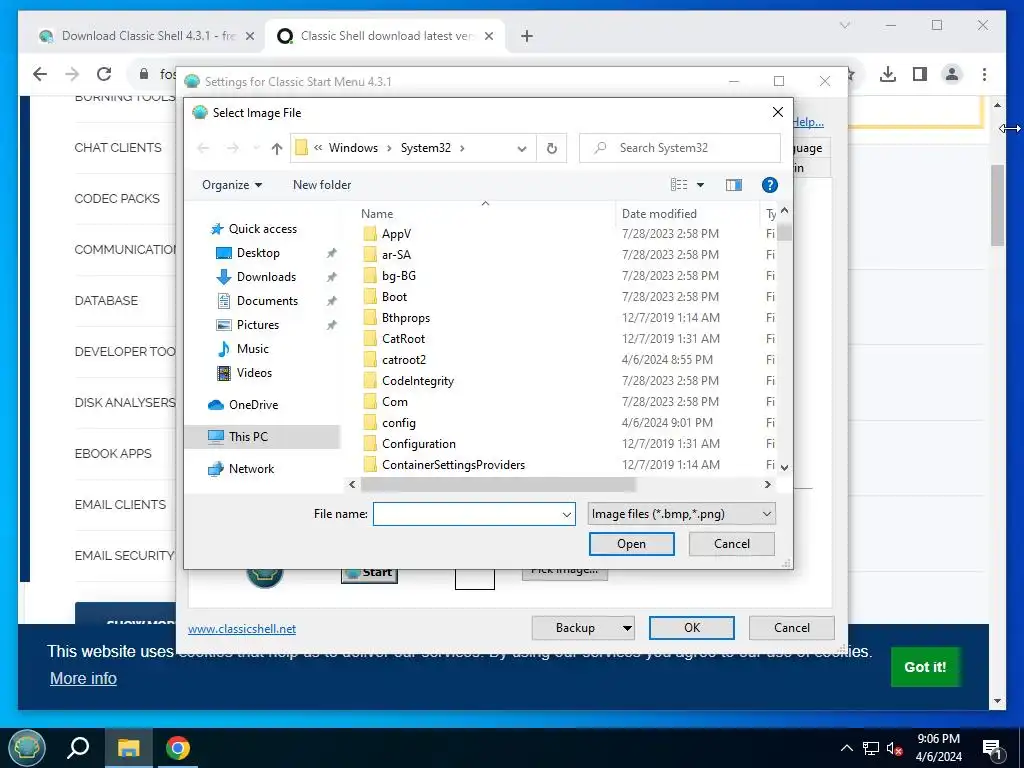Expand view options dropdown arrow
1024x768 pixels.
pos(700,185)
